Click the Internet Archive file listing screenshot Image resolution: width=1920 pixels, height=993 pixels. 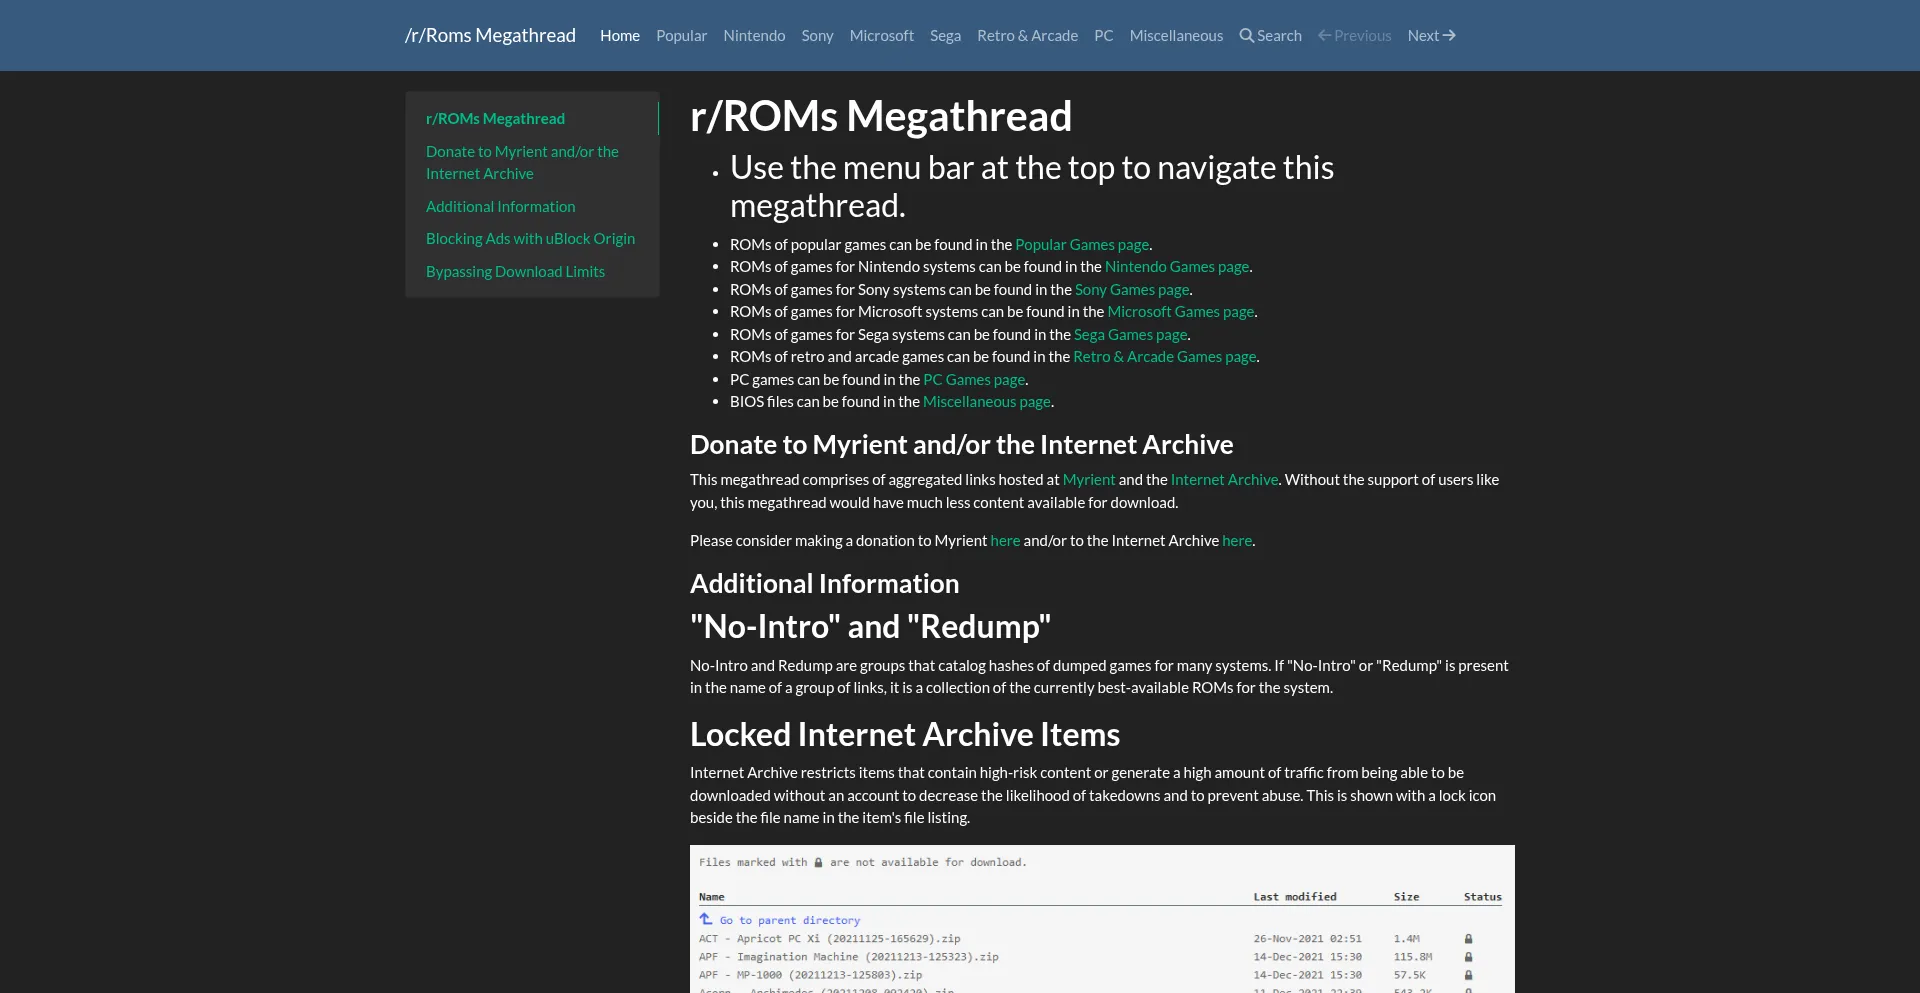[1101, 918]
